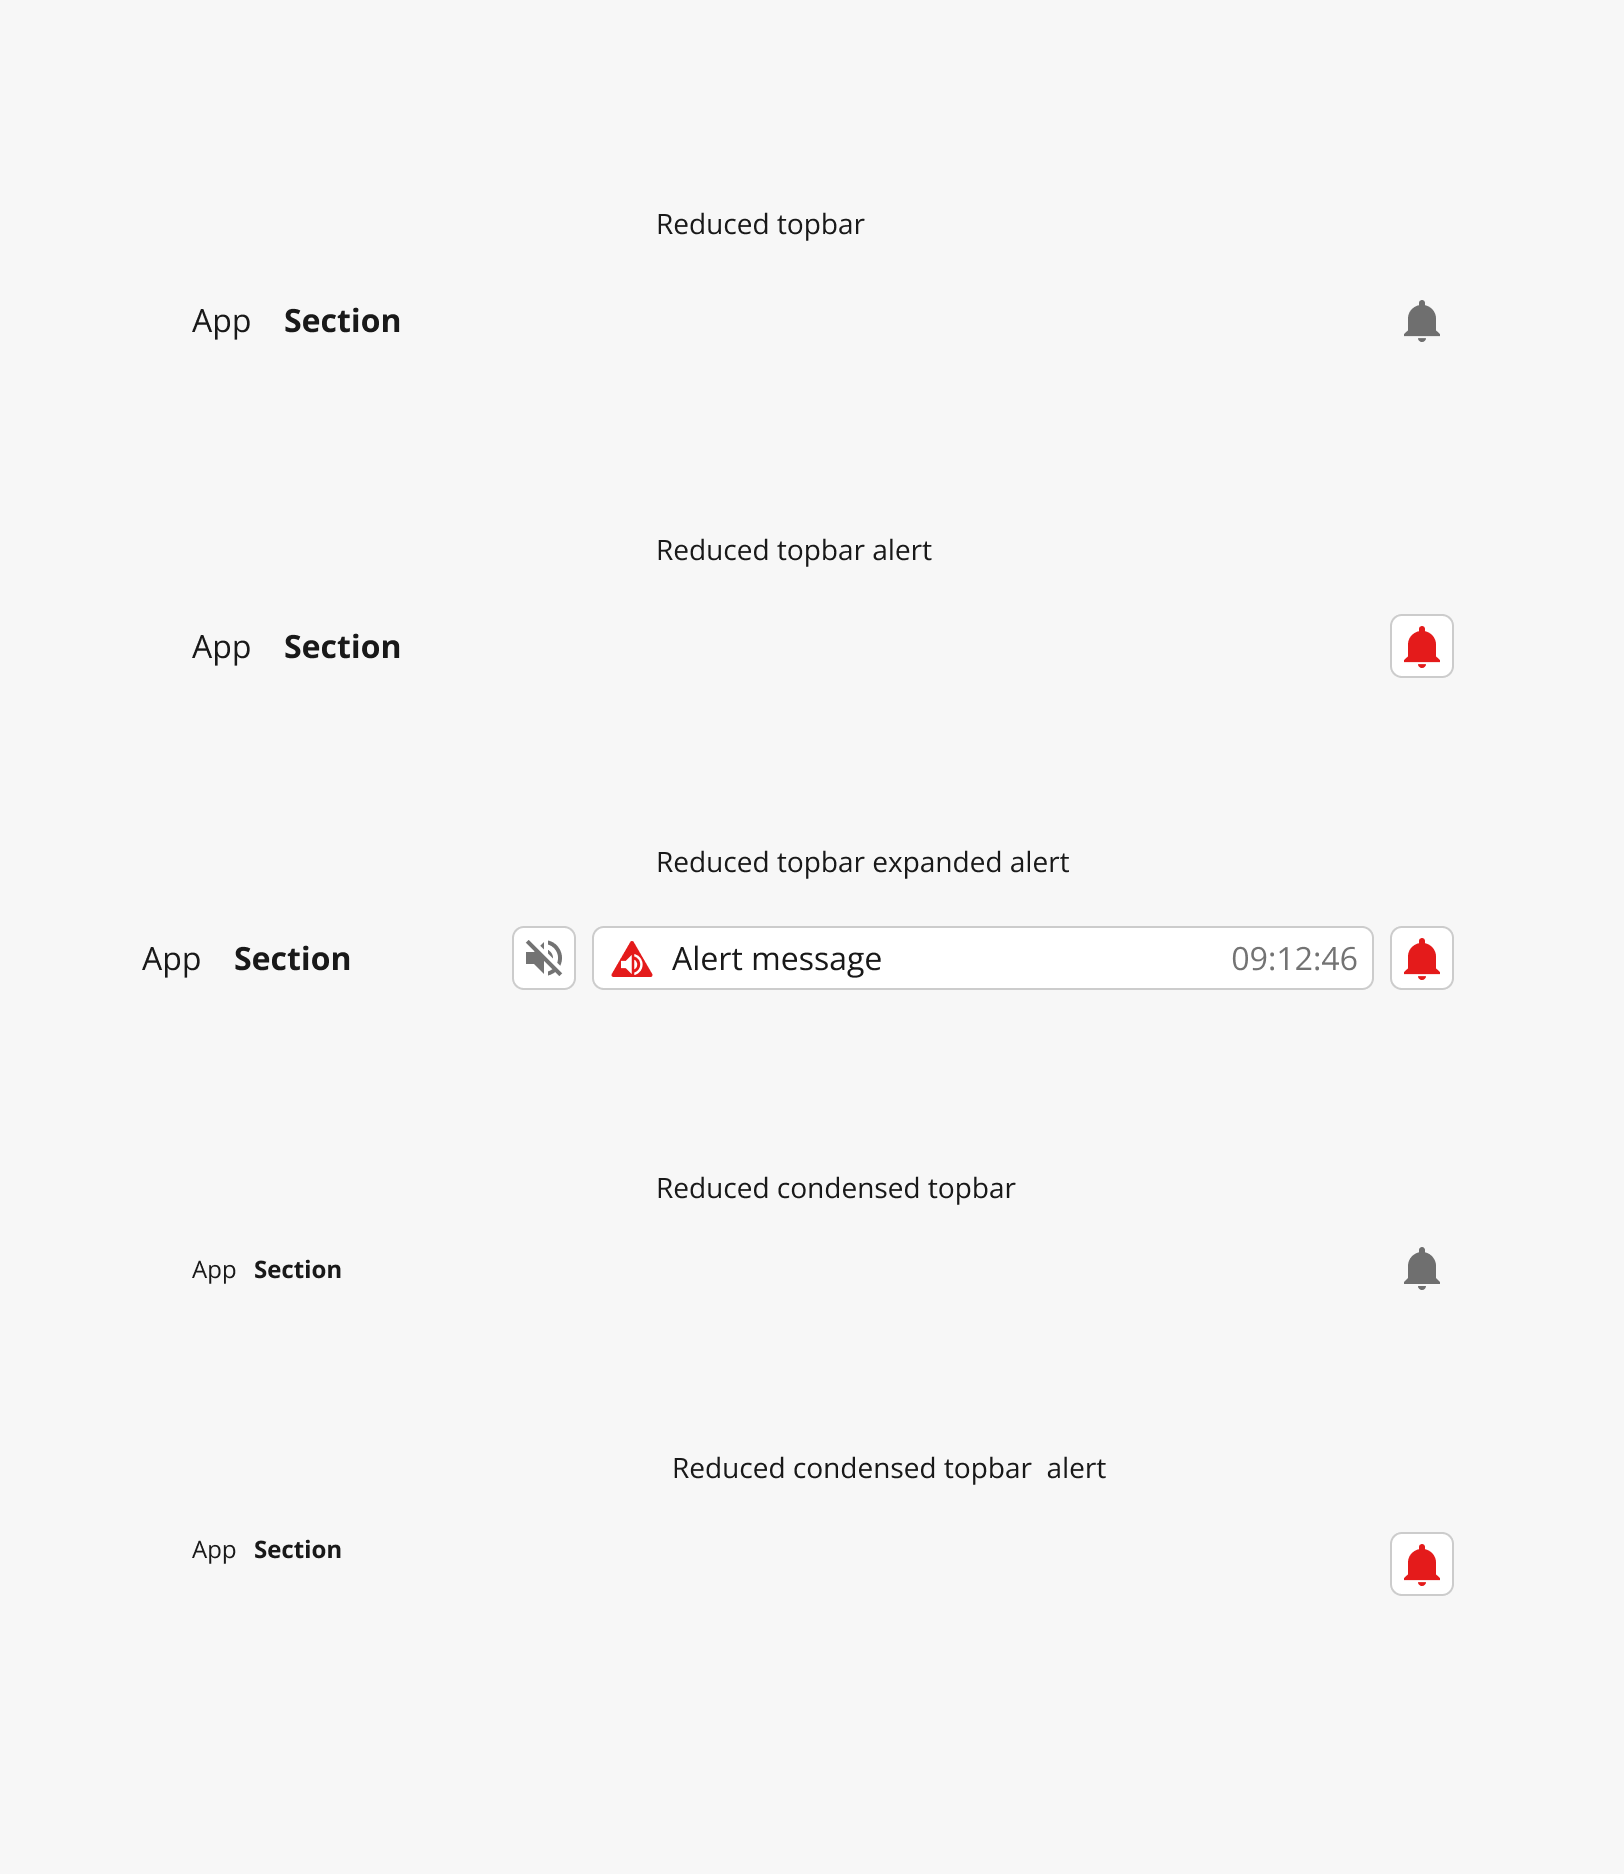Click the grey bell in Reduced topbar
The width and height of the screenshot is (1624, 1874).
[1421, 321]
